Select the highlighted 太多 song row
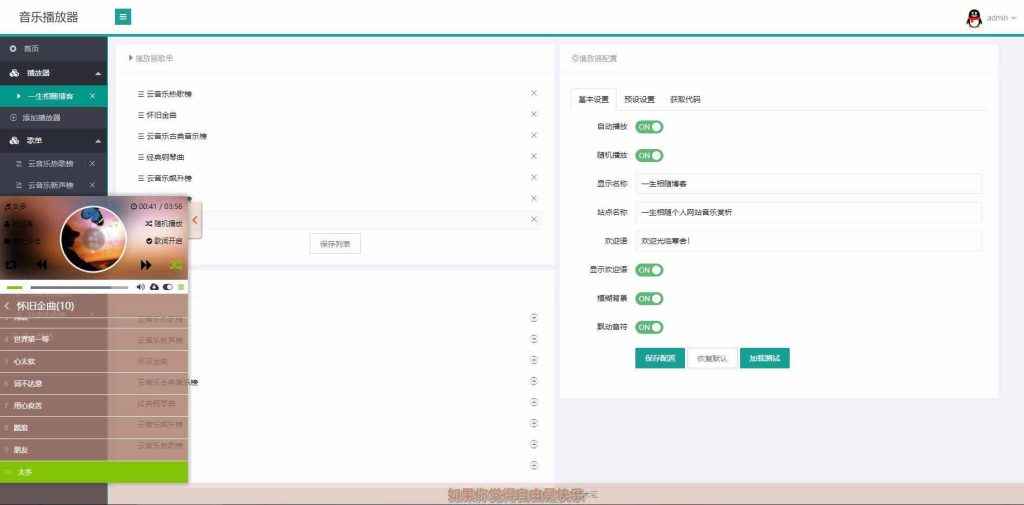This screenshot has width=1024, height=505. [x=94, y=472]
